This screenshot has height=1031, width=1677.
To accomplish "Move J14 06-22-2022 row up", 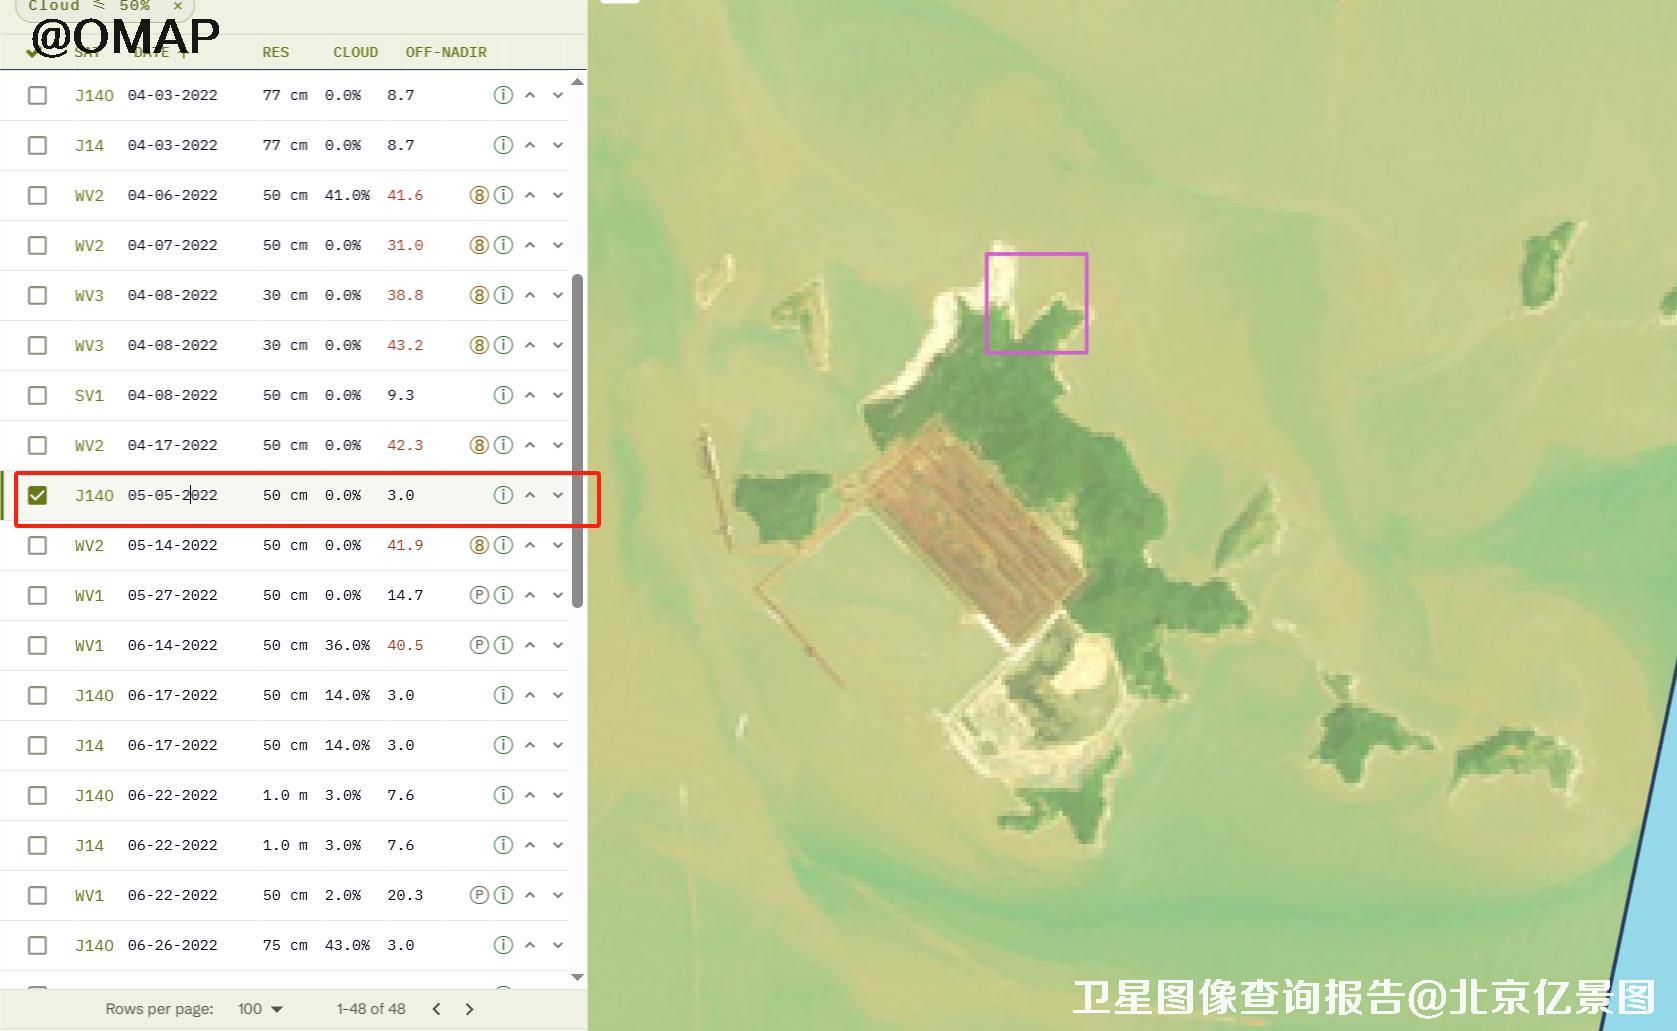I will pos(530,845).
